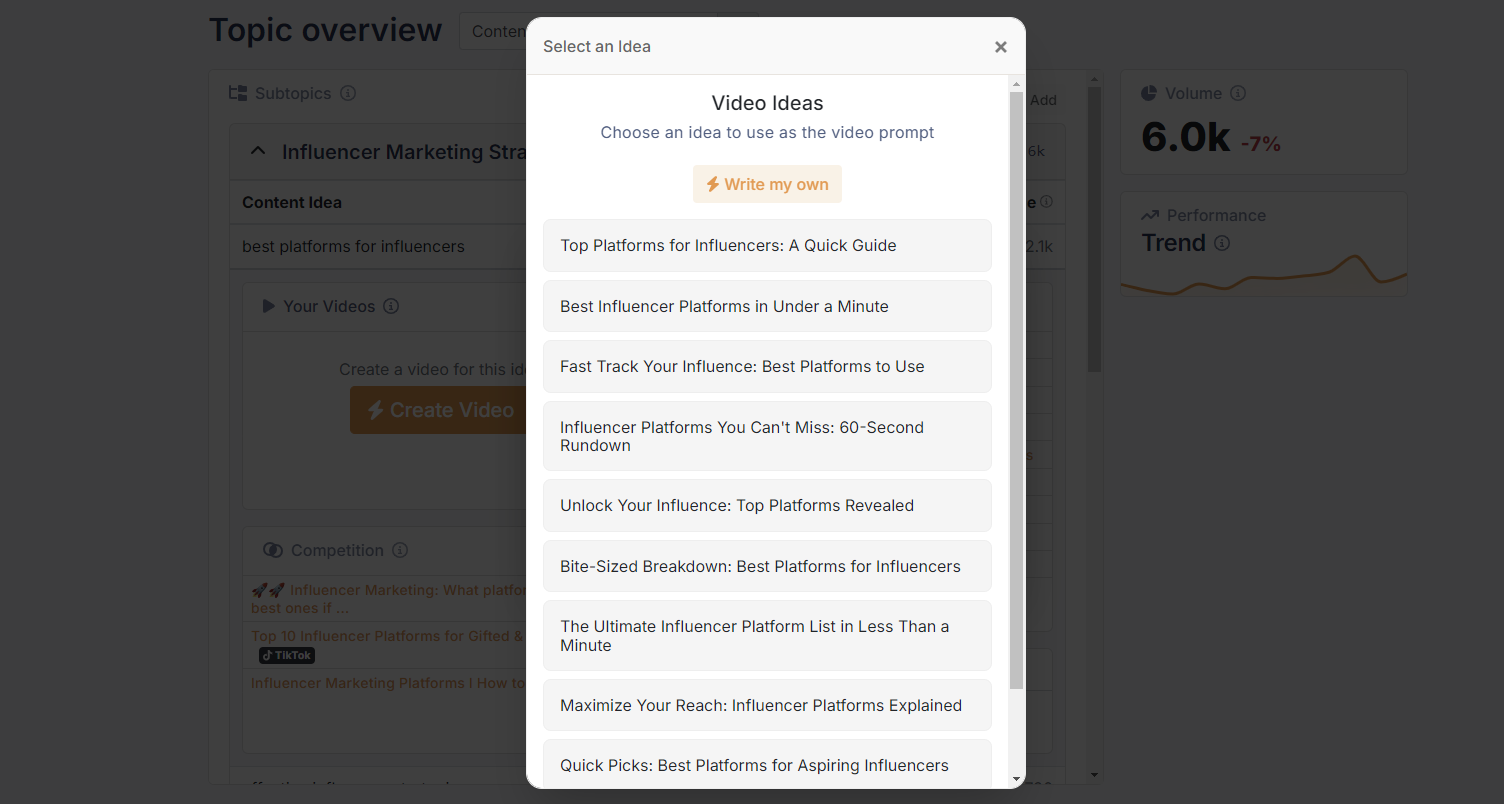Viewport: 1504px width, 804px height.
Task: Click the Add button in the keywords panel
Action: tap(1043, 100)
